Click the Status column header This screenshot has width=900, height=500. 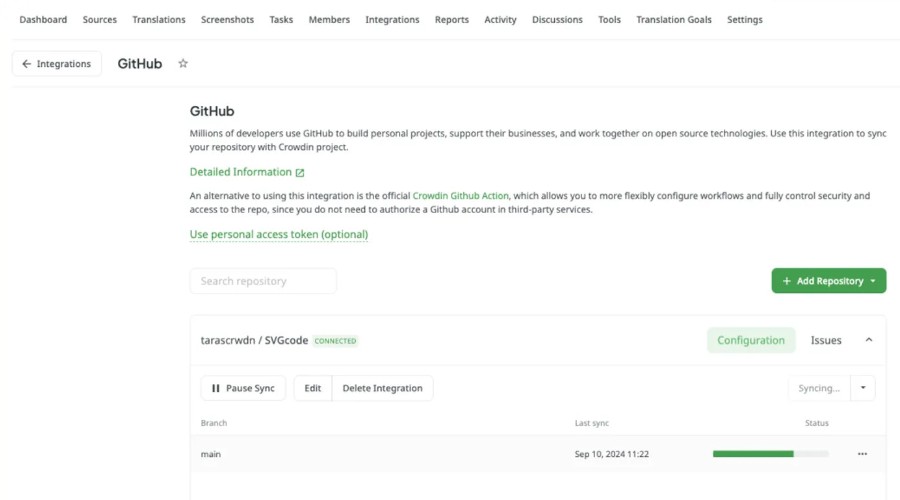(816, 423)
